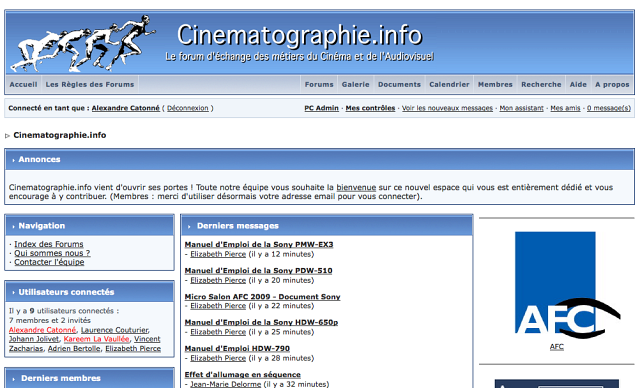The image size is (640, 388).
Task: Open Les Règles des Forums page
Action: pos(90,84)
